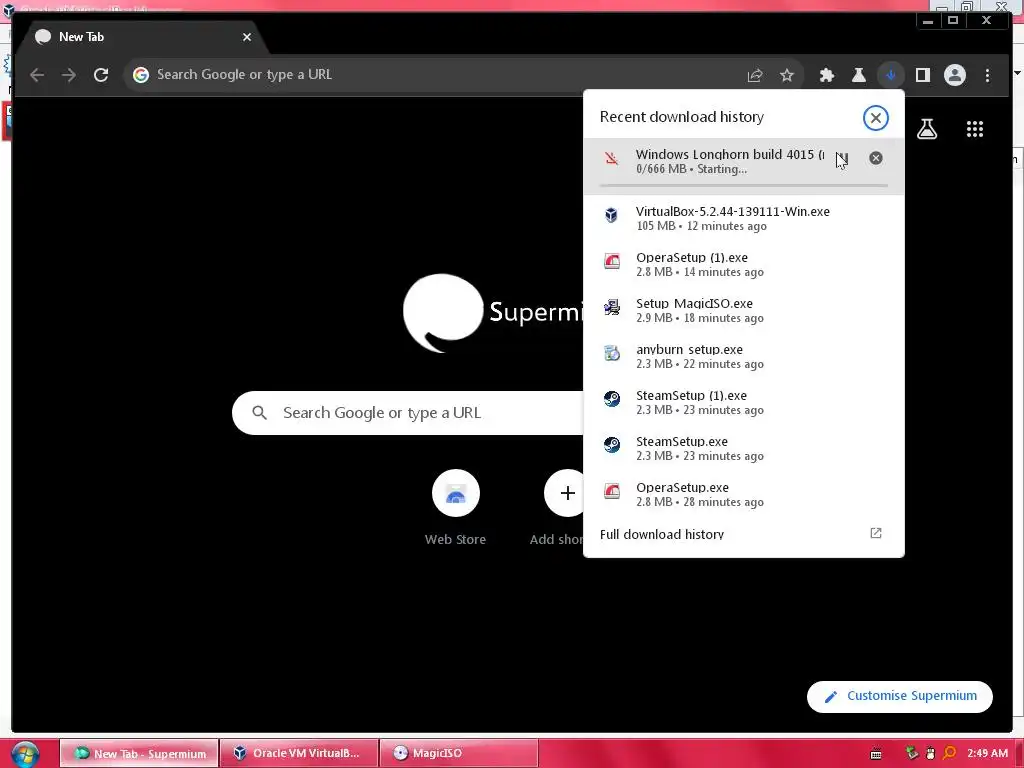
Task: Open VirtualBox-5.2.44-139111-Win.exe download
Action: 744,218
